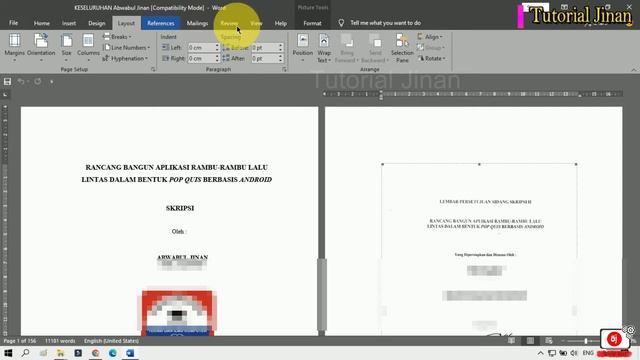The image size is (640, 360).
Task: Show hidden system tray icons
Action: click(540, 353)
